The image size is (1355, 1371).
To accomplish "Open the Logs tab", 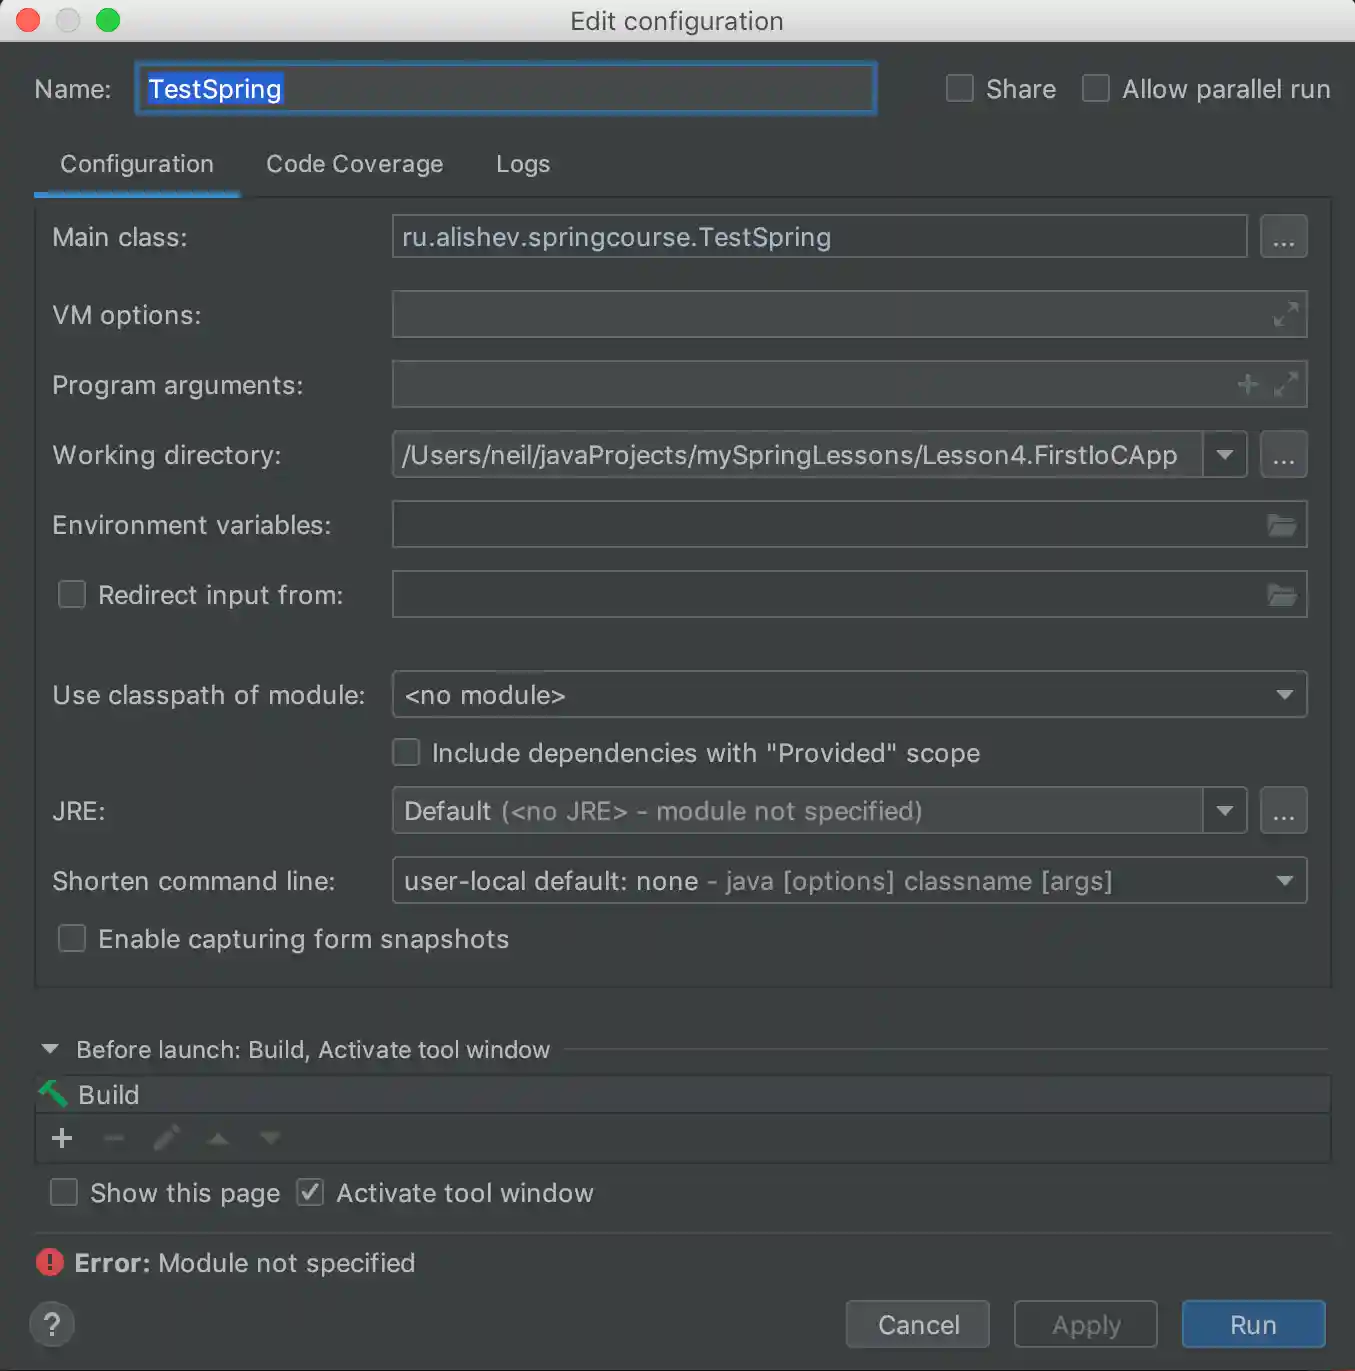I will tap(522, 164).
